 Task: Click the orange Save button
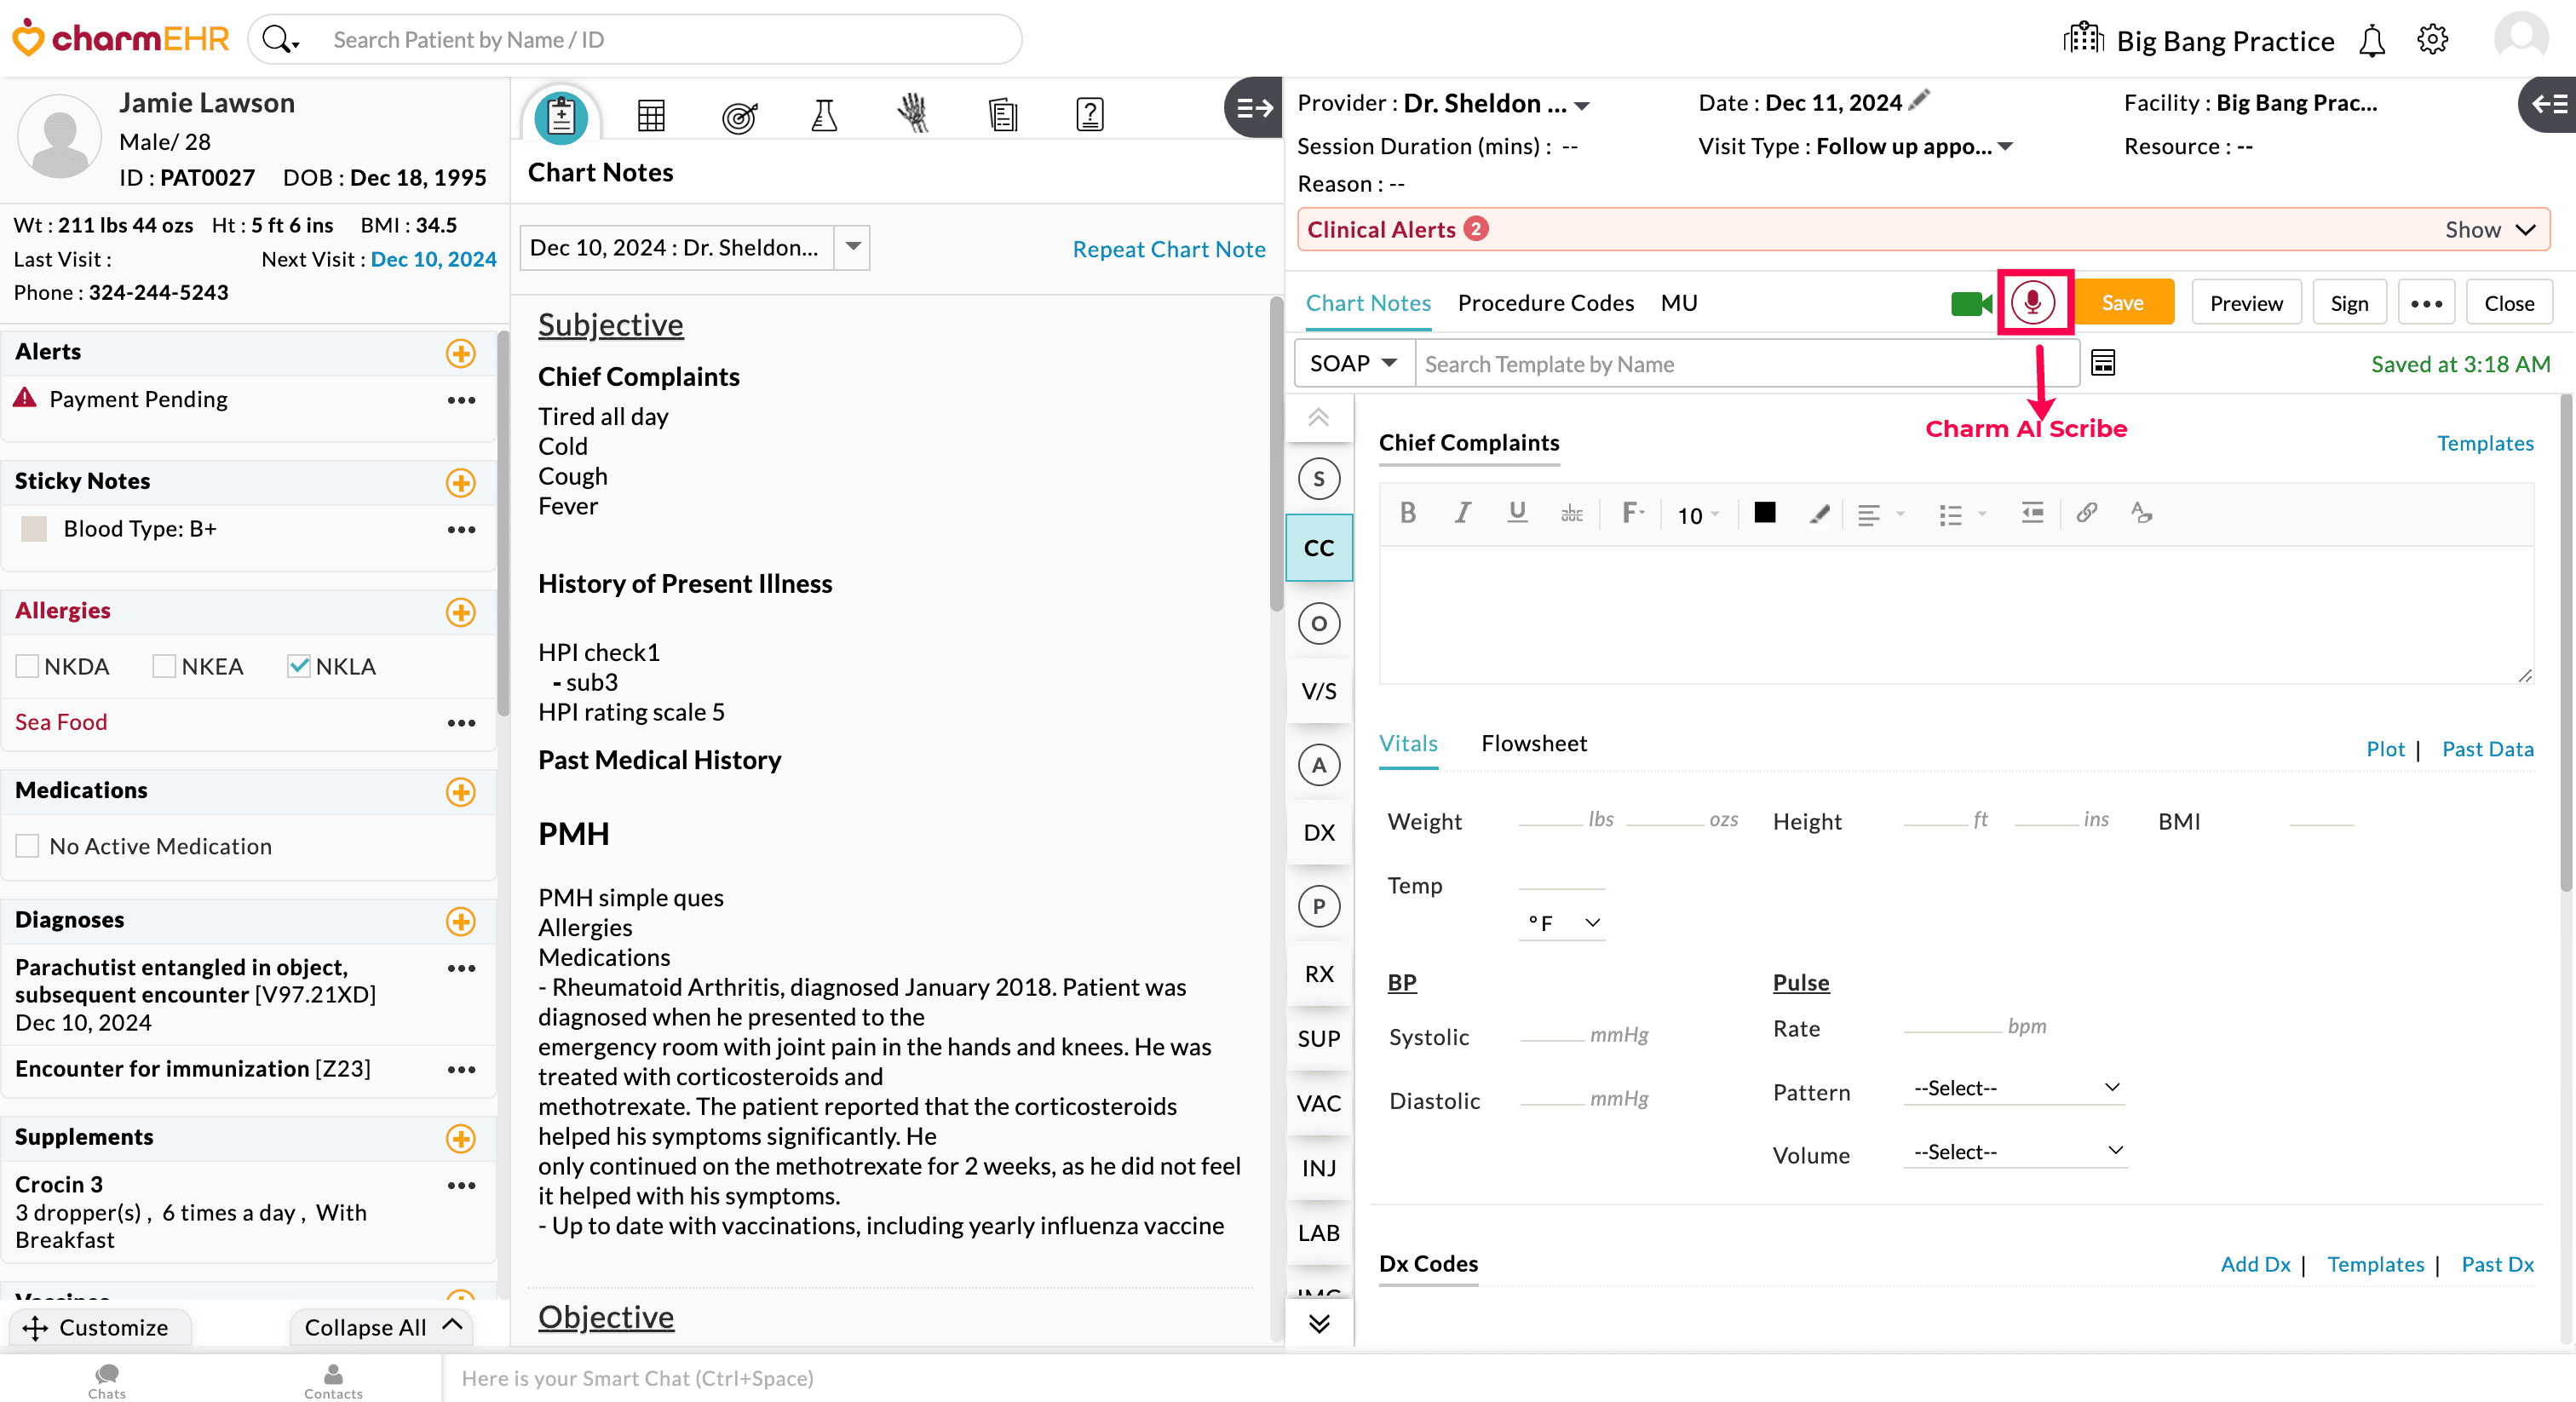(2122, 303)
